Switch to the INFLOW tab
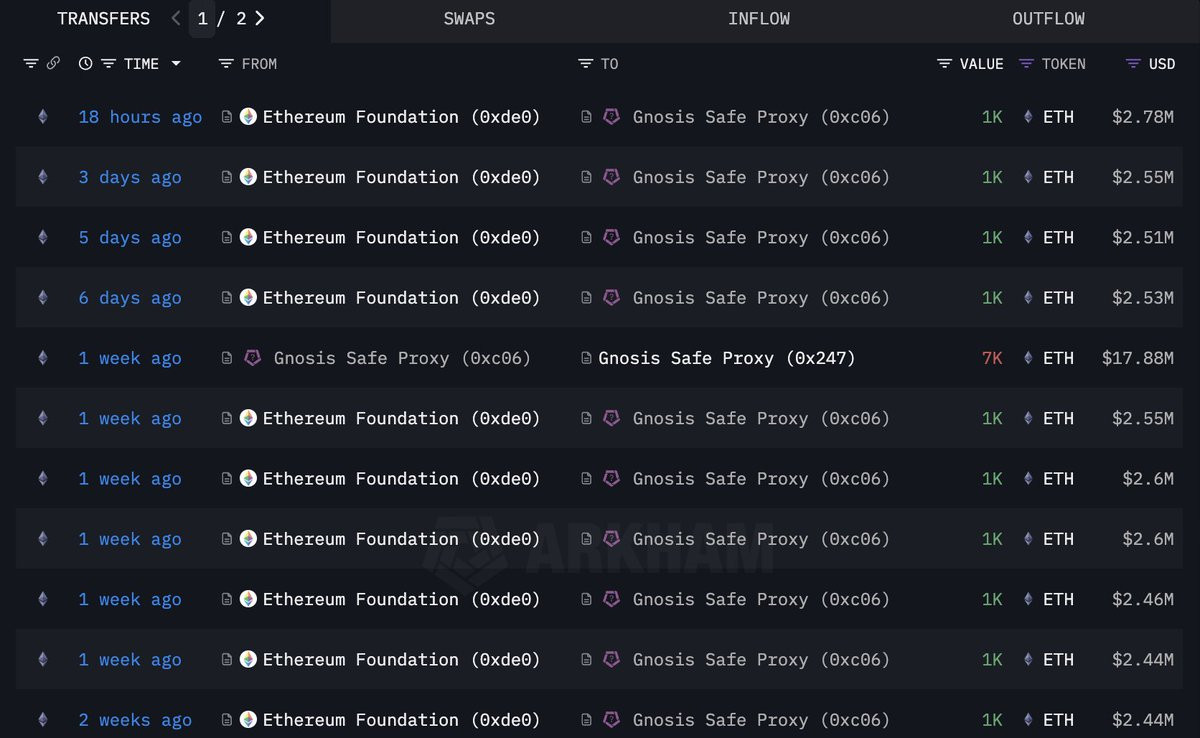Image resolution: width=1200 pixels, height=738 pixels. click(759, 19)
